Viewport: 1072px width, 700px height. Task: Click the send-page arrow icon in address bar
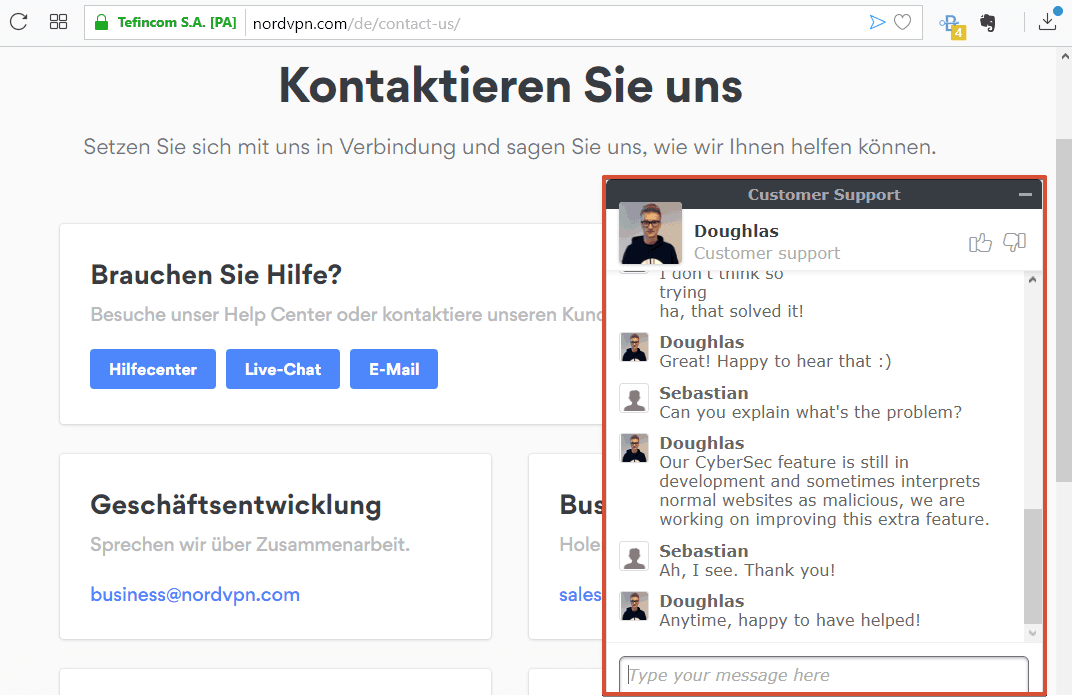click(877, 23)
